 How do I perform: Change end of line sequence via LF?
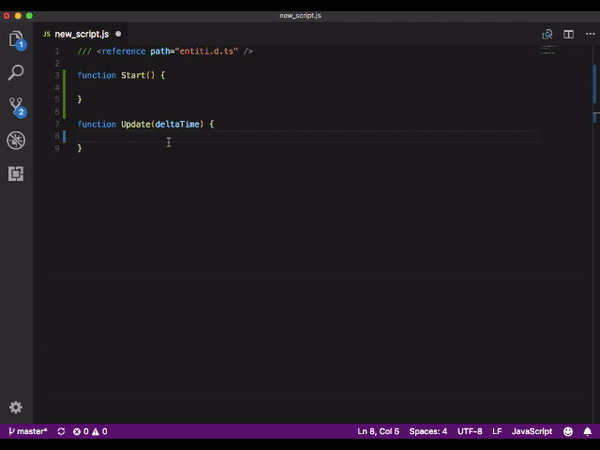(x=497, y=432)
